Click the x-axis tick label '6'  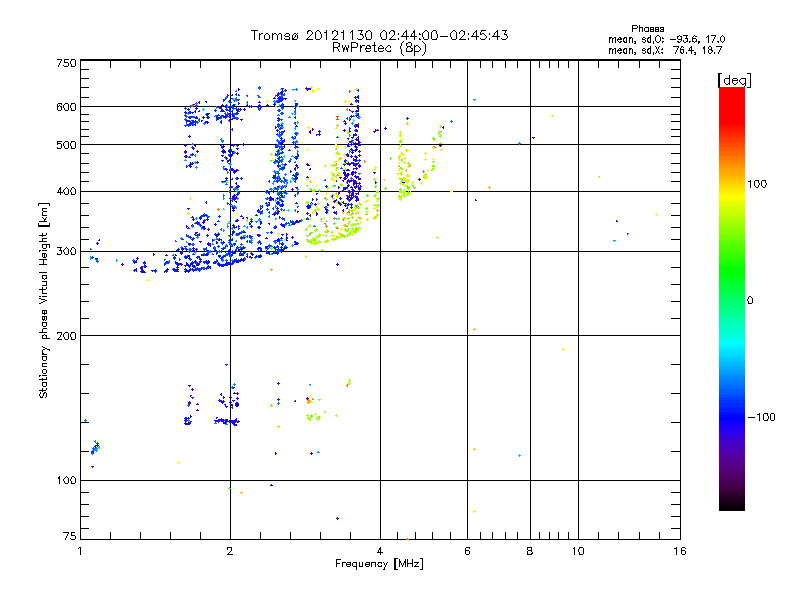click(x=467, y=551)
